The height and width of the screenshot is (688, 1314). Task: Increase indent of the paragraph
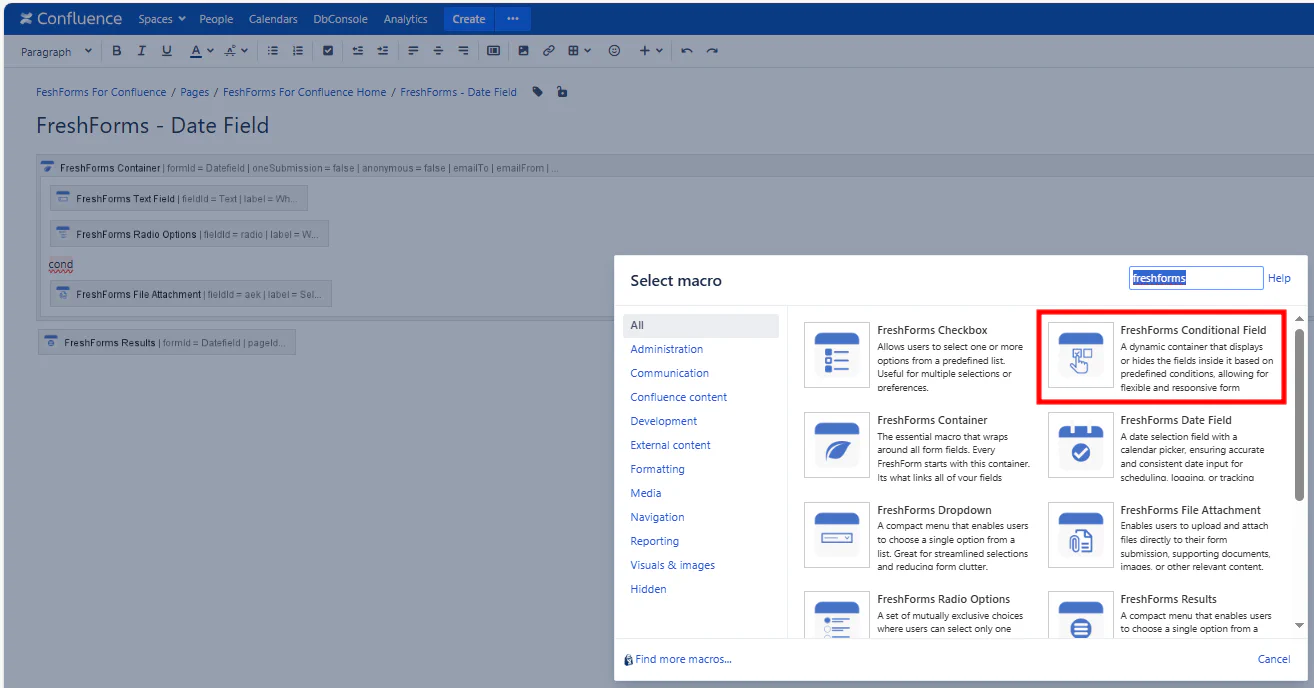click(382, 50)
